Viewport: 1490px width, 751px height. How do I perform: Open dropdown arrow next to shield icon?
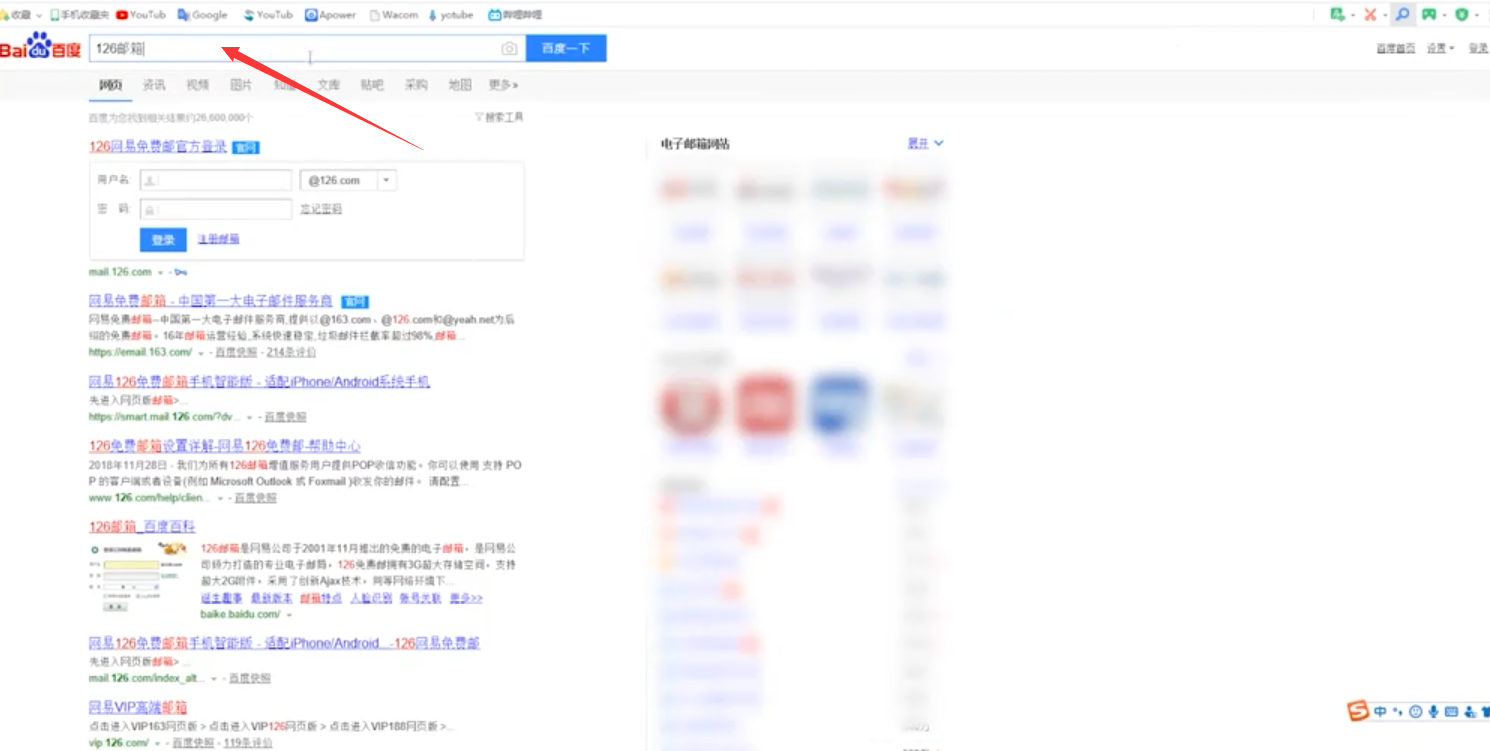pyautogui.click(x=1476, y=16)
